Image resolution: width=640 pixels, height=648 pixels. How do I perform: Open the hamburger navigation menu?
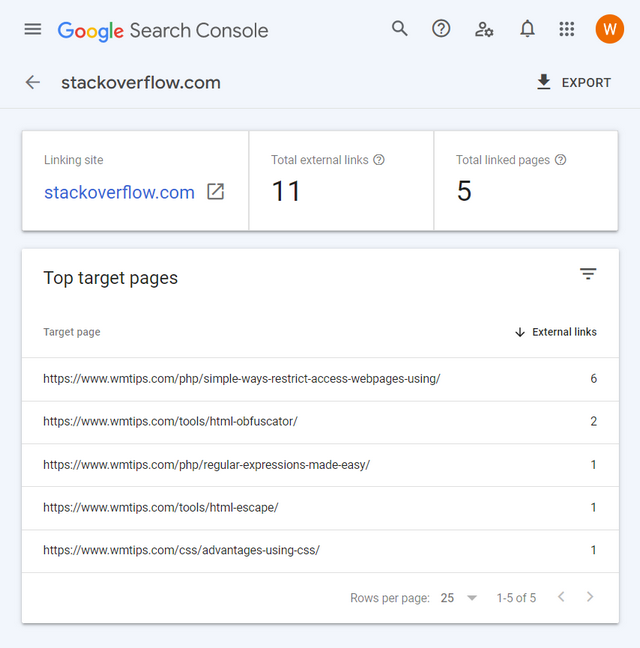click(33, 29)
